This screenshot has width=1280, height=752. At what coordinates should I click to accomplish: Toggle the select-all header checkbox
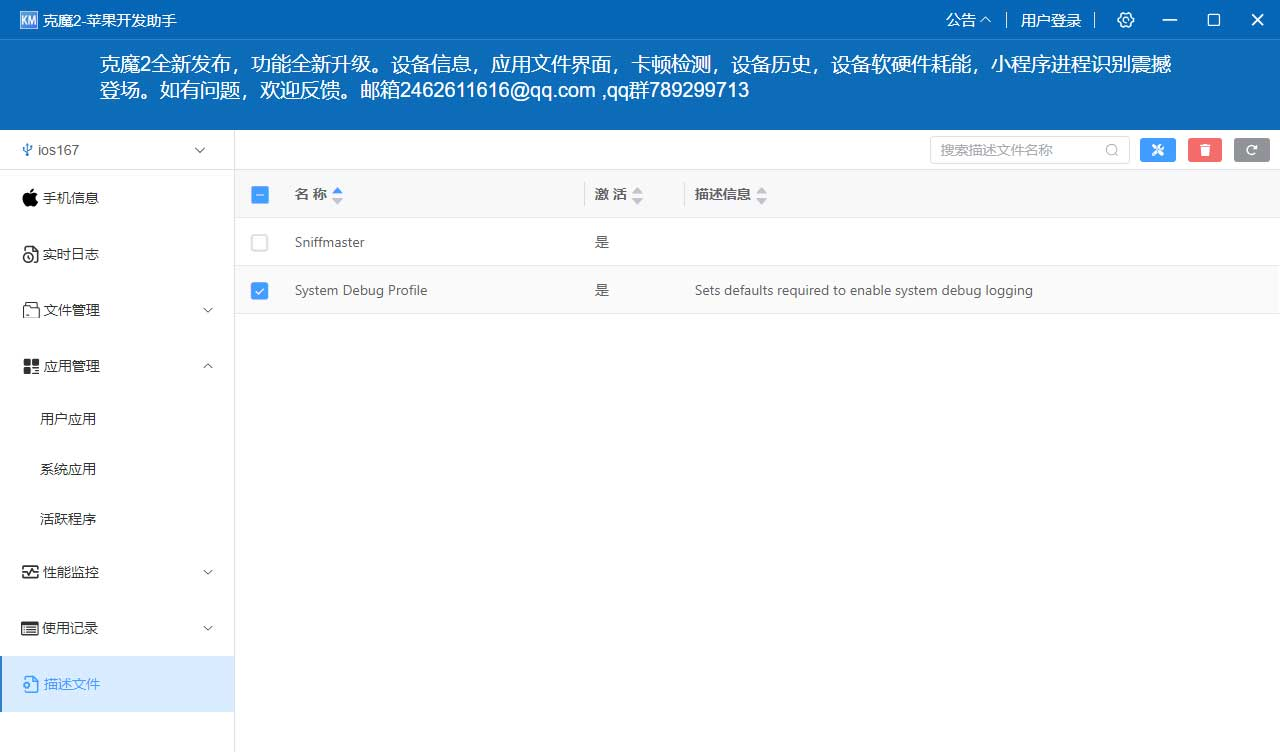pos(260,195)
